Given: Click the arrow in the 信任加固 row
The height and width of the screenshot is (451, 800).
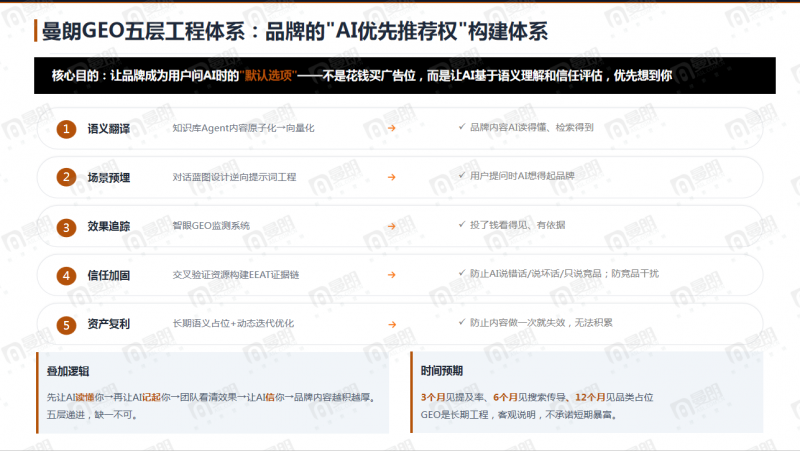Looking at the screenshot, I should [391, 274].
